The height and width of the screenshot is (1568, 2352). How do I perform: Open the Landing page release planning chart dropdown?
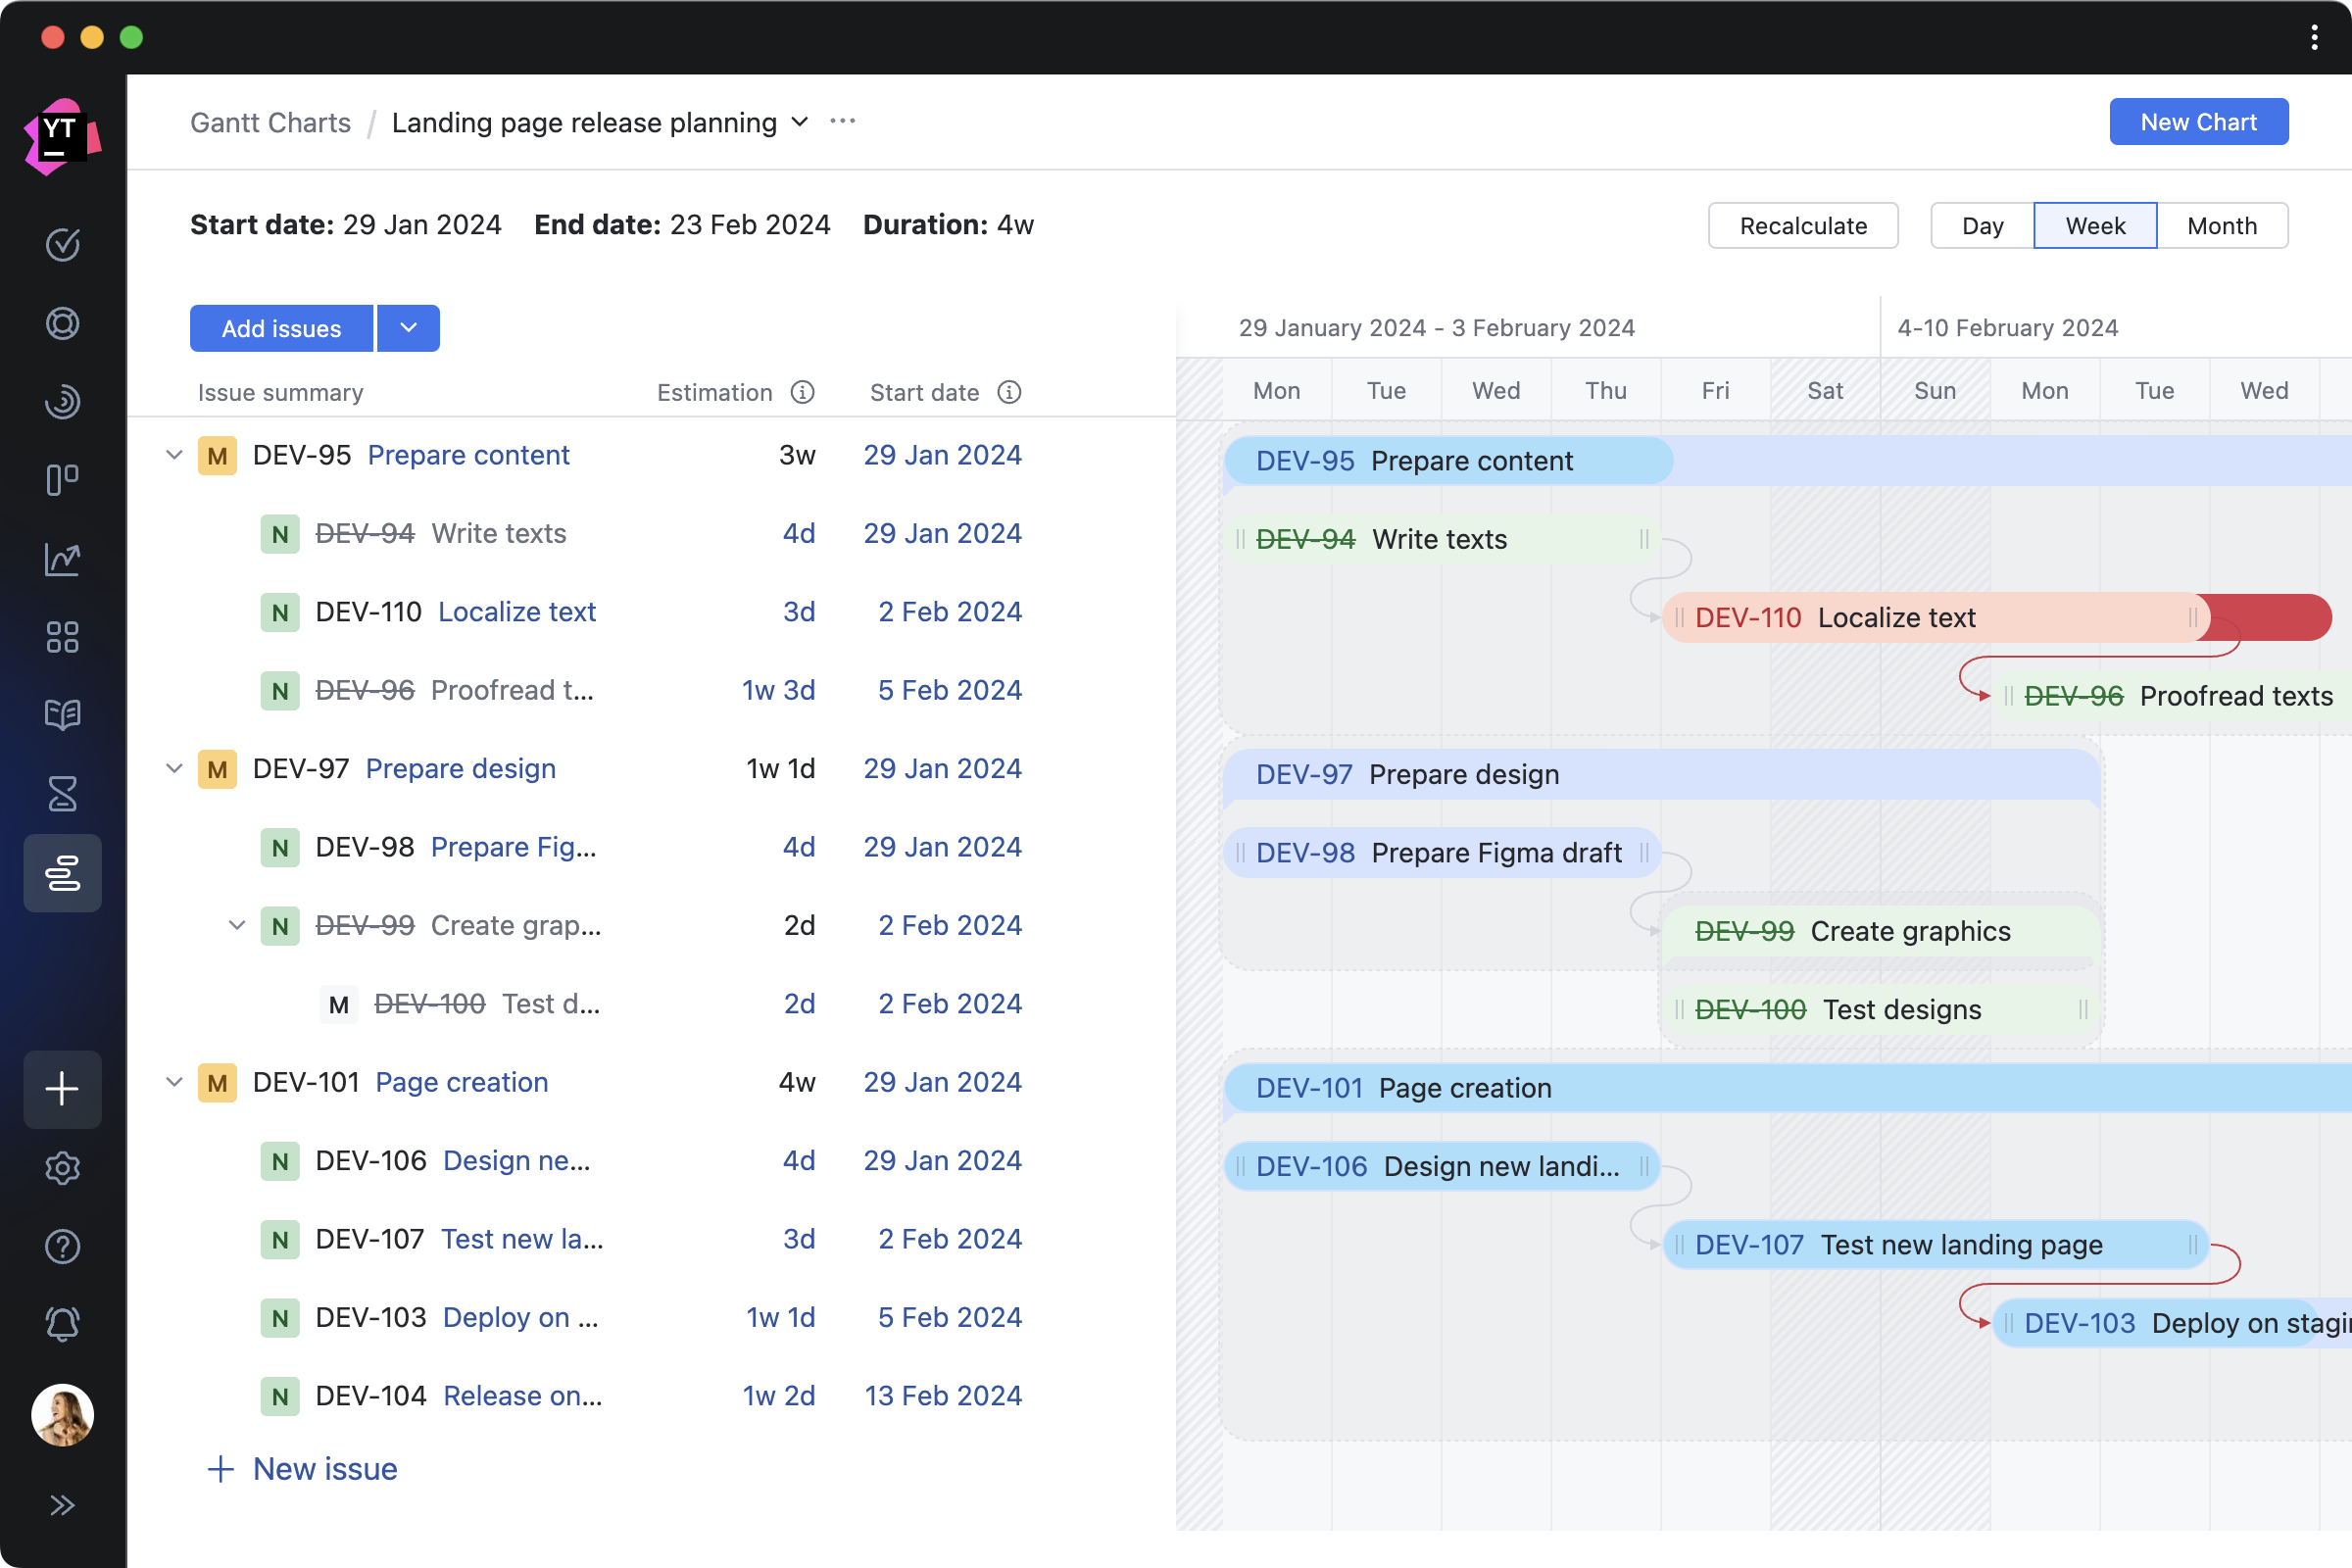coord(799,122)
